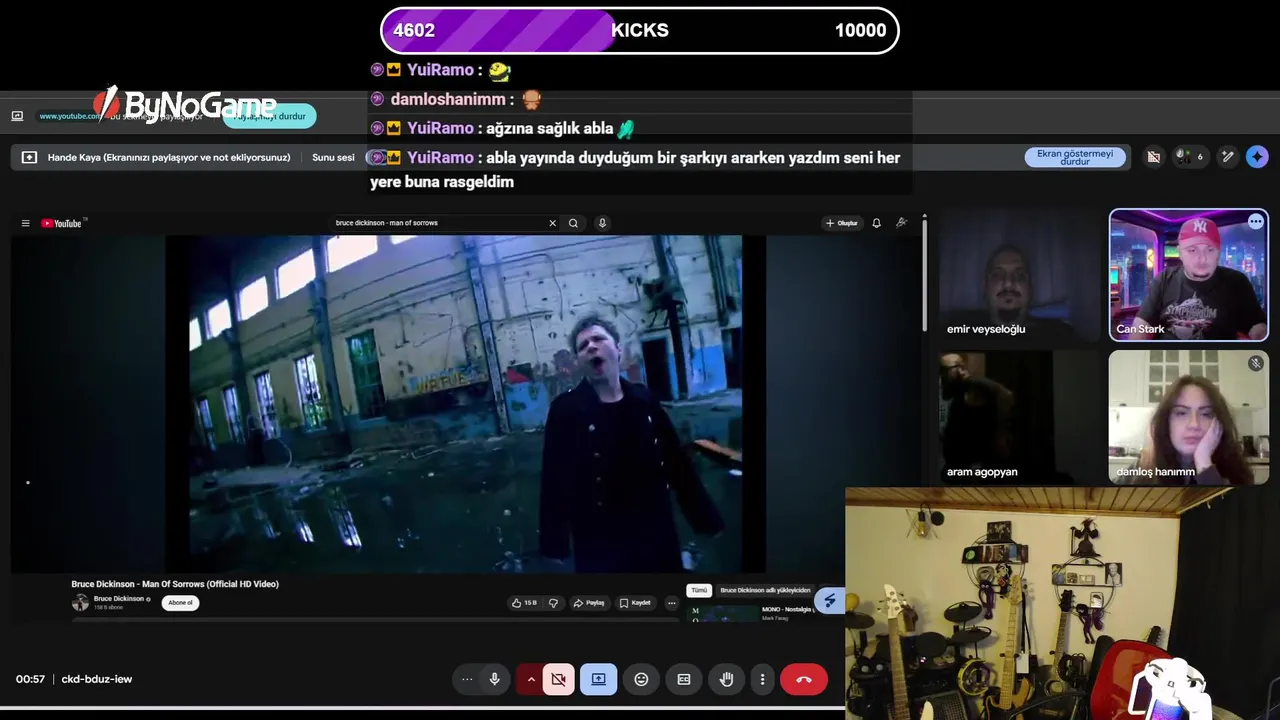
Task: Click the Sunu sesi label
Action: pos(333,157)
